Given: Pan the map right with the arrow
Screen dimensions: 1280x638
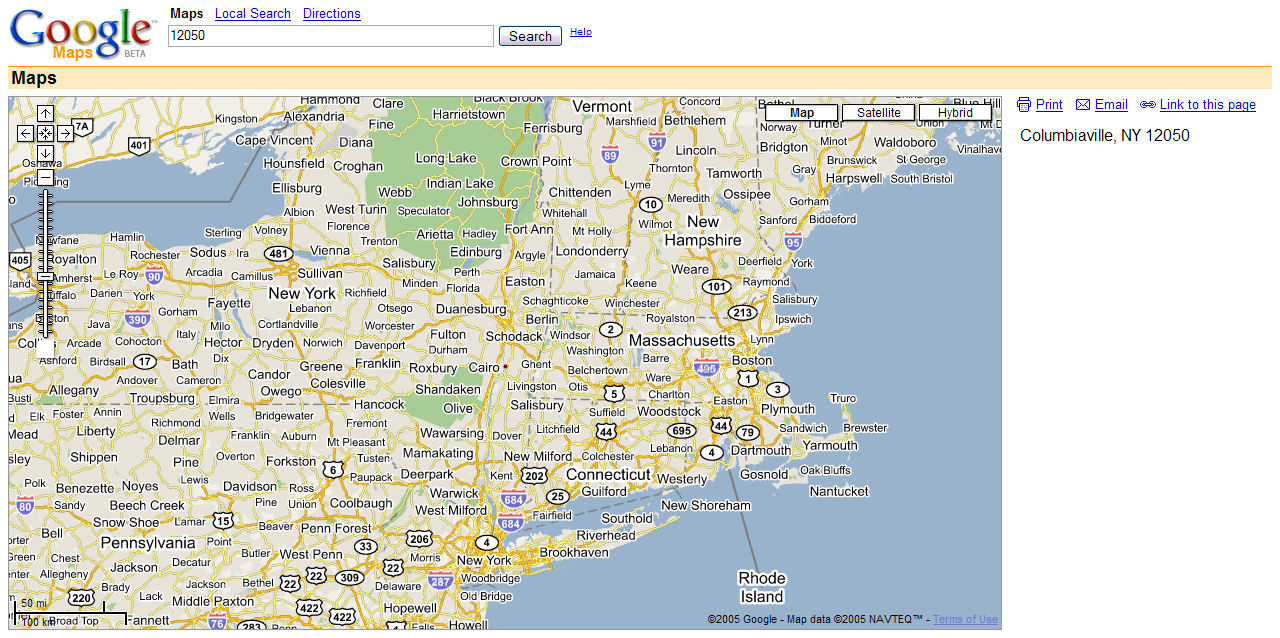Looking at the screenshot, I should [x=65, y=133].
